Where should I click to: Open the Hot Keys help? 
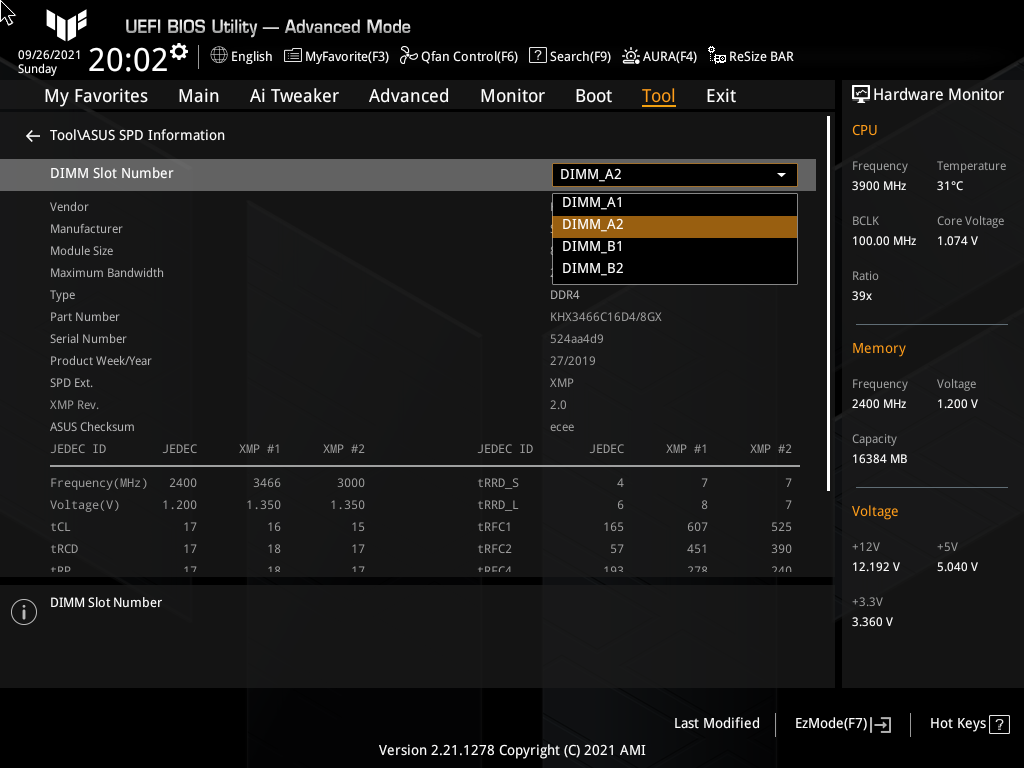(x=967, y=723)
